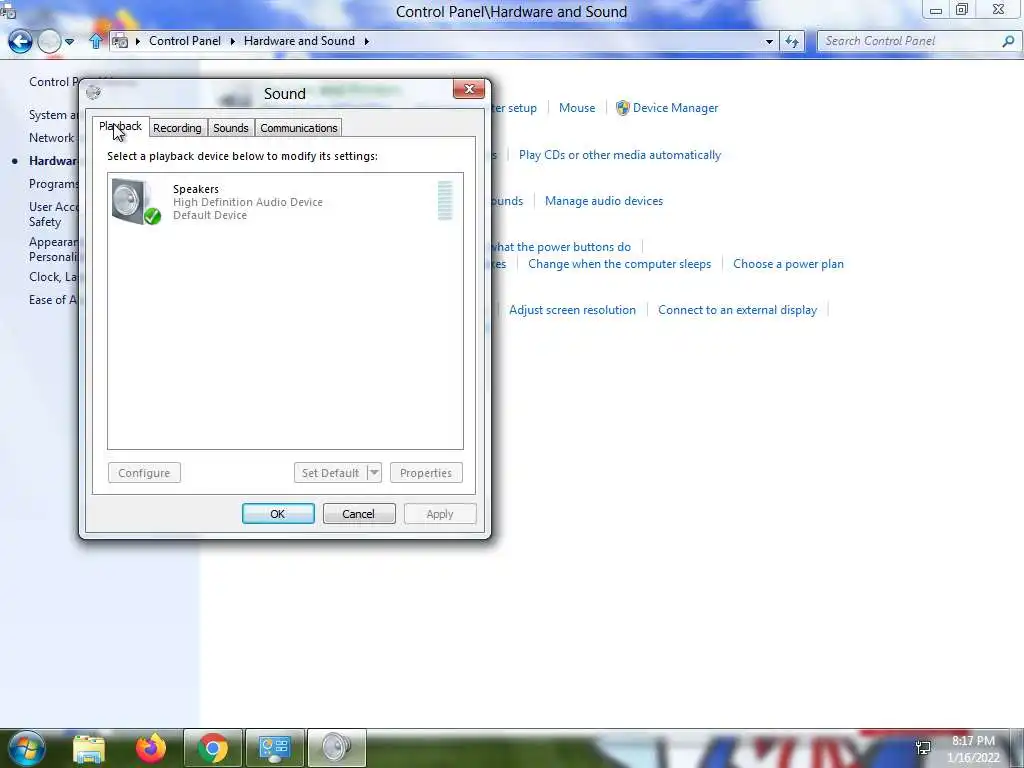The image size is (1024, 768).
Task: Click the network tray icon
Action: pyautogui.click(x=923, y=748)
